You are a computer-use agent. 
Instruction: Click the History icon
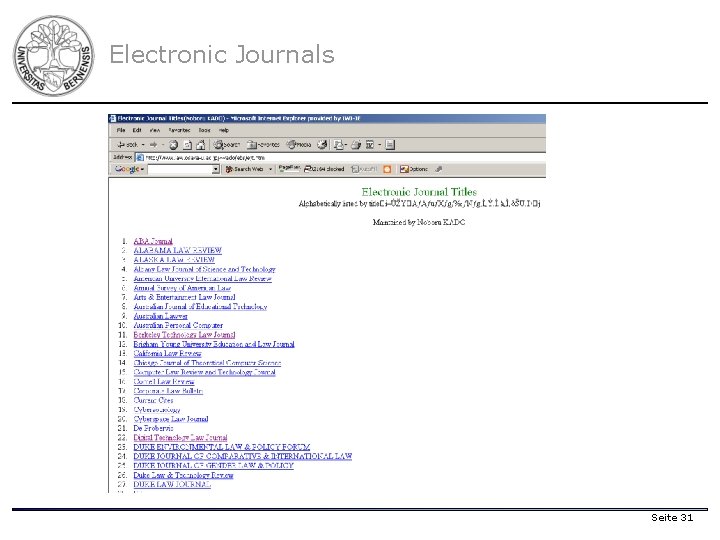coord(322,145)
